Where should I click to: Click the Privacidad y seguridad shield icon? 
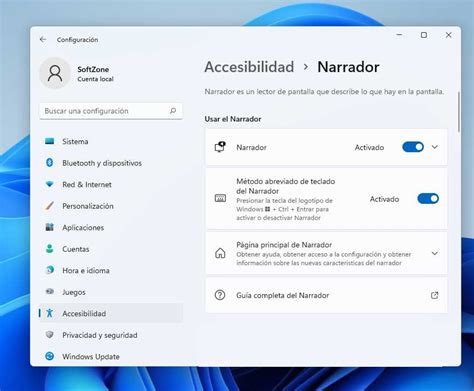pos(50,335)
